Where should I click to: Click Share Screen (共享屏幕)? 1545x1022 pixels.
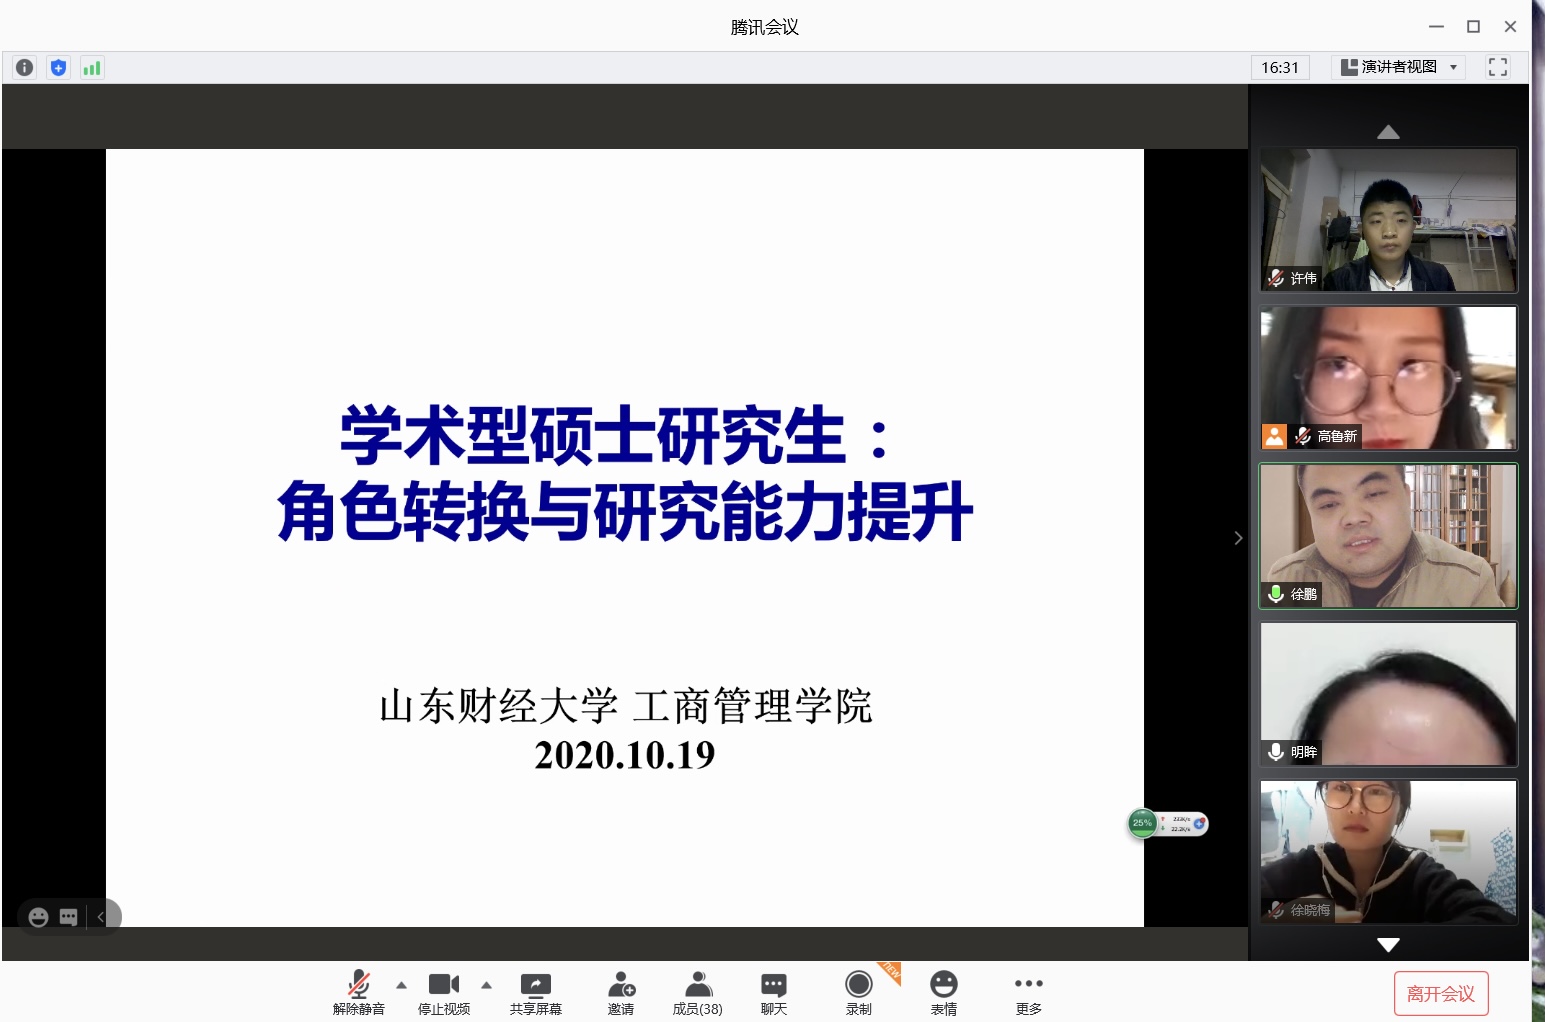point(535,992)
